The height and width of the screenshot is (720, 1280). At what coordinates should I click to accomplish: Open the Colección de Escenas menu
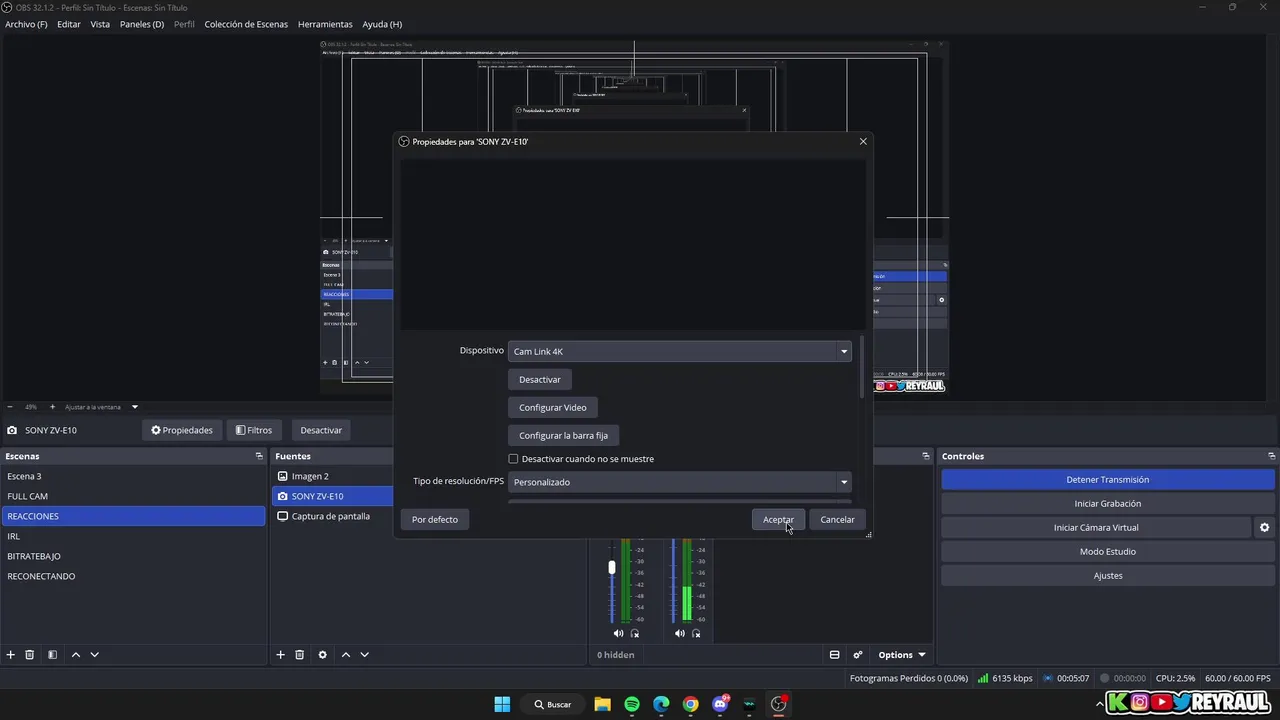[x=246, y=24]
